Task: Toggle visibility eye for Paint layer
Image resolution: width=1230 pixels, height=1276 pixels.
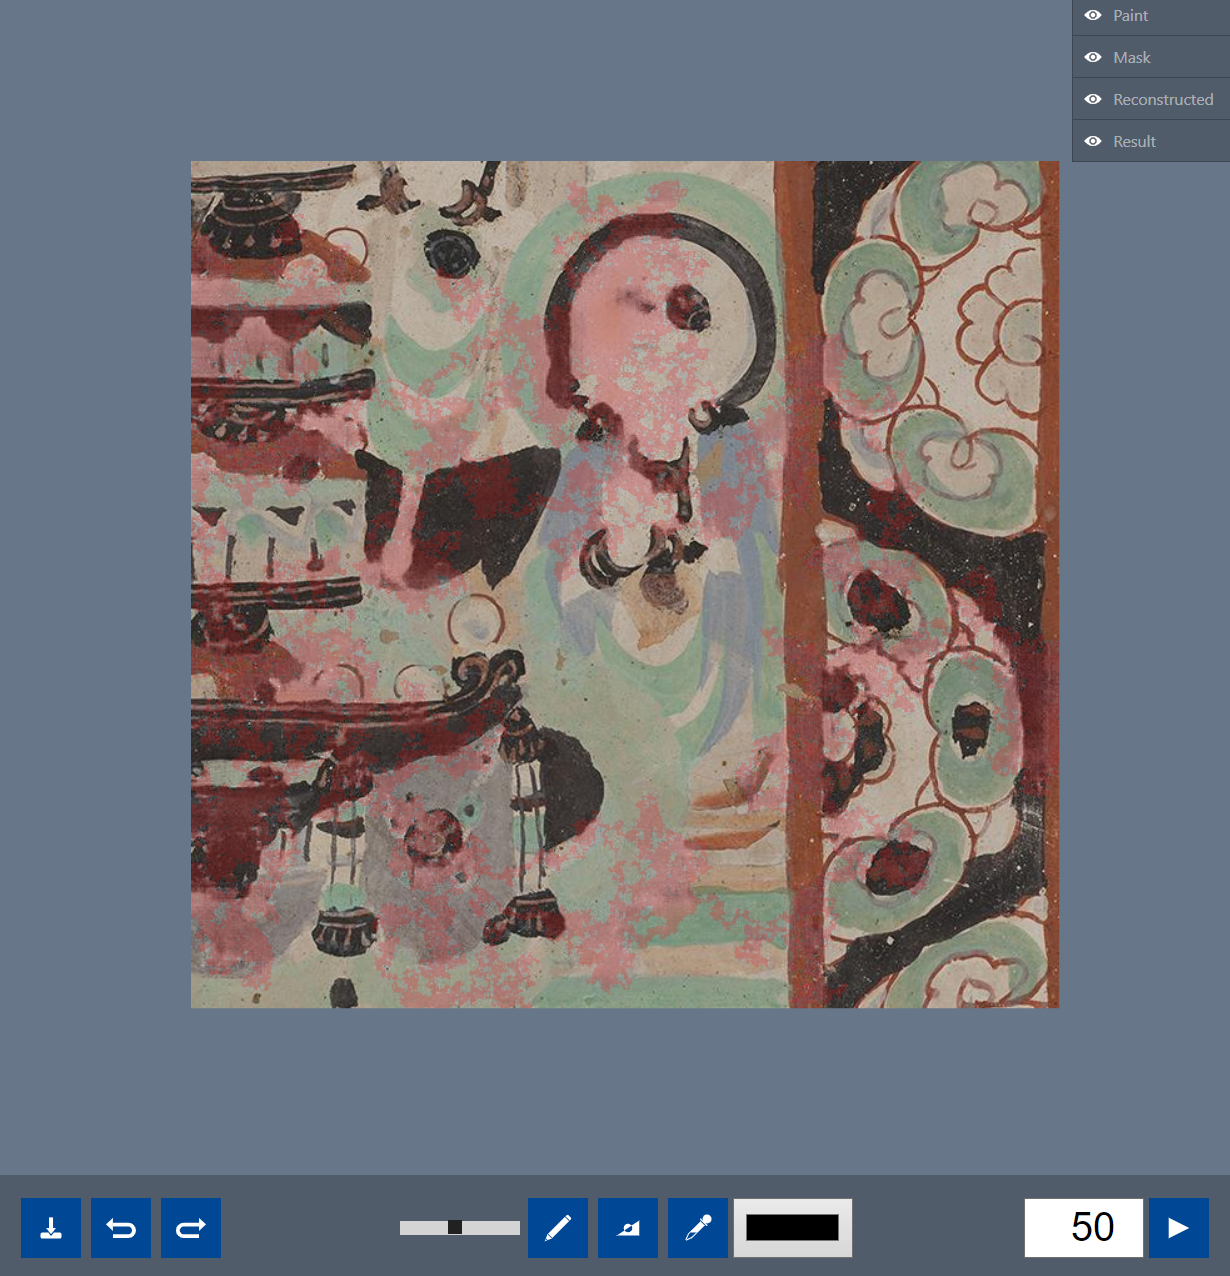Action: (1093, 15)
